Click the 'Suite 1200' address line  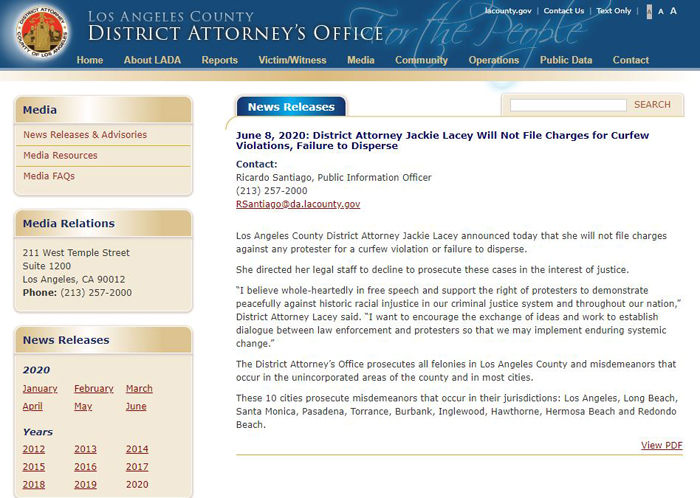coord(47,266)
